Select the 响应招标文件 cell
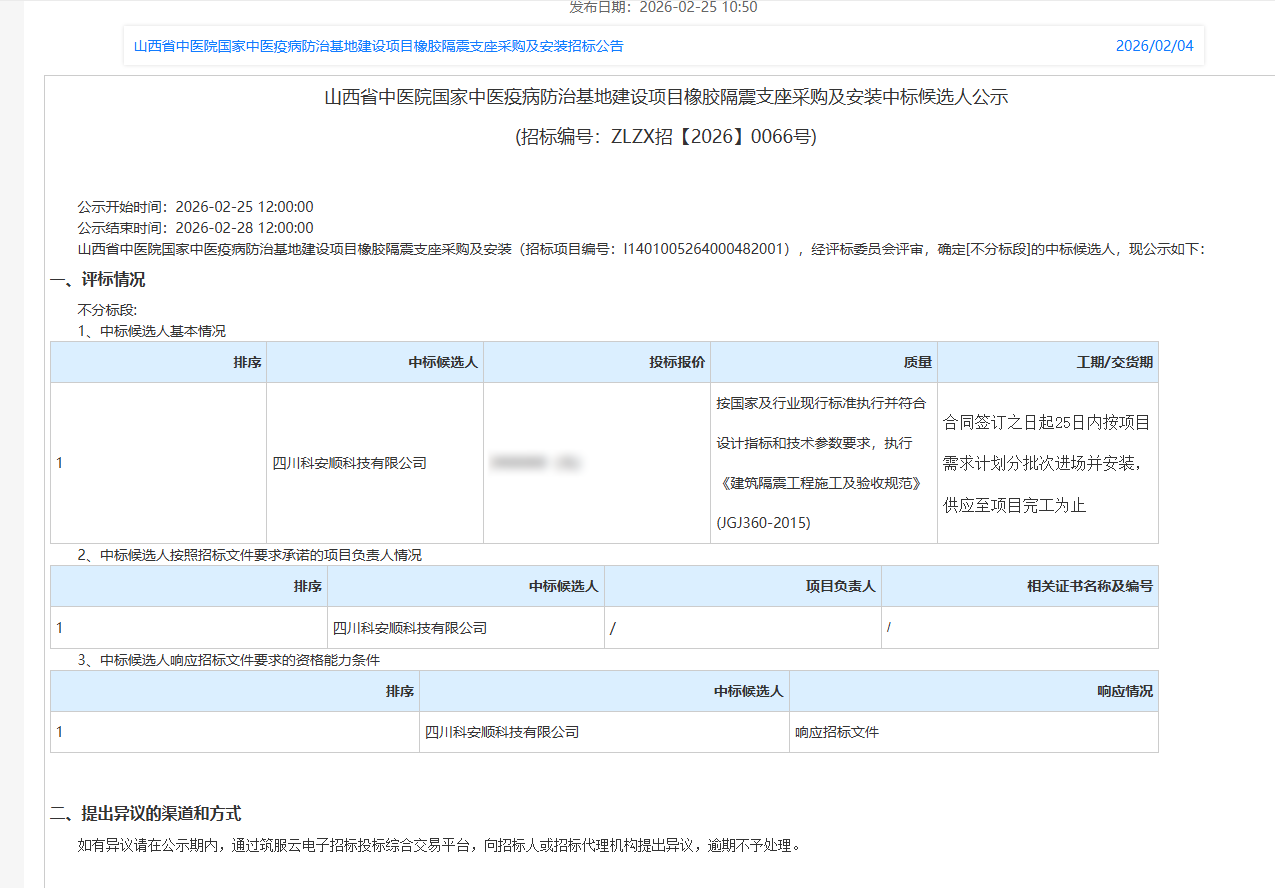The height and width of the screenshot is (888, 1275). tap(837, 732)
